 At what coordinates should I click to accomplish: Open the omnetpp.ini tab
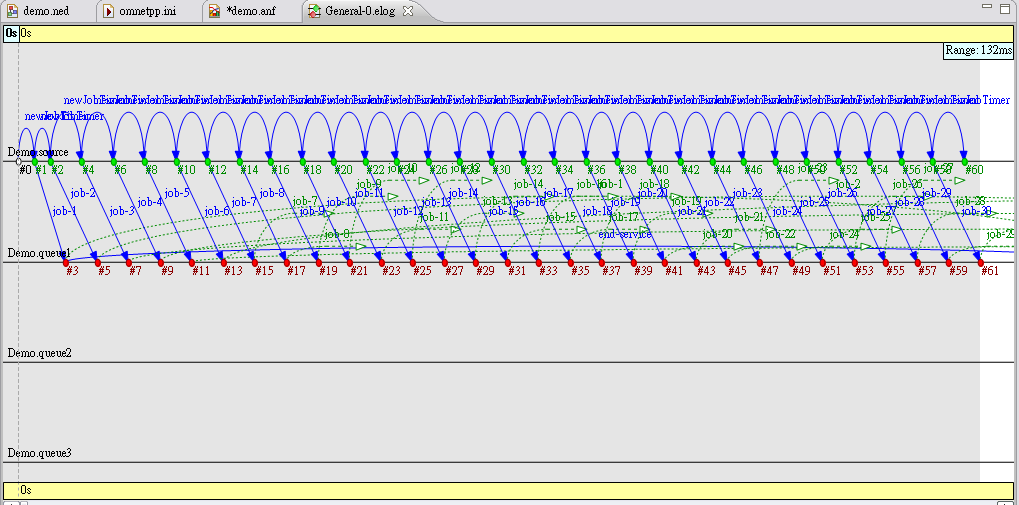[x=147, y=11]
